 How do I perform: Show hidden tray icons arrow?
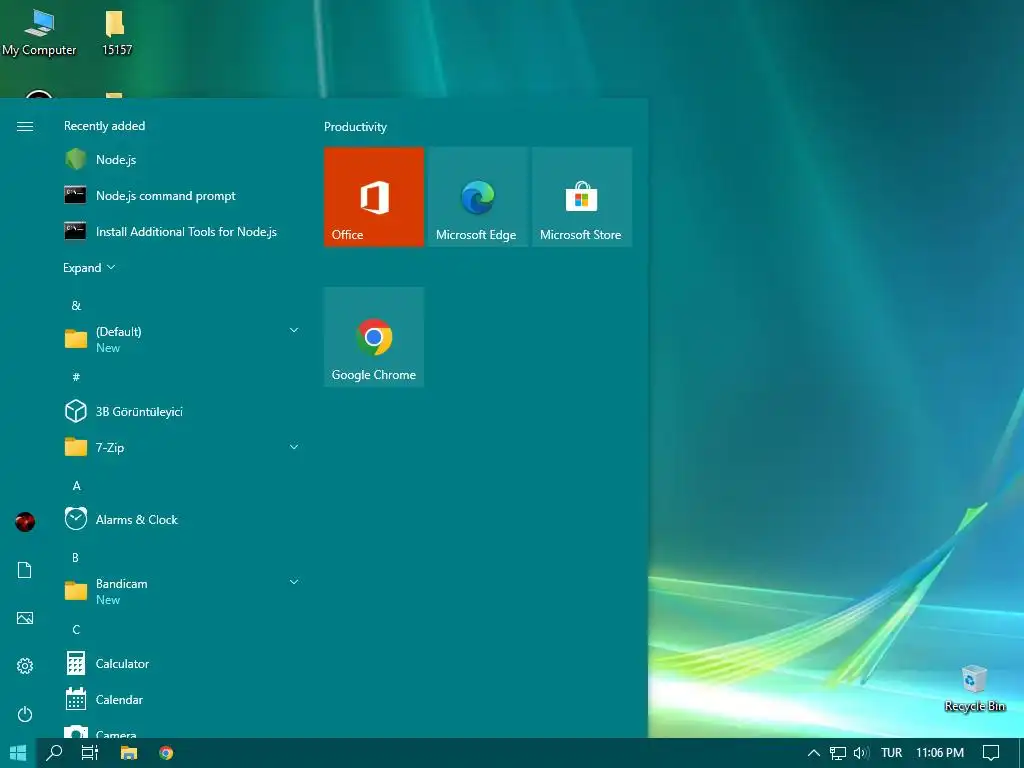pyautogui.click(x=814, y=753)
